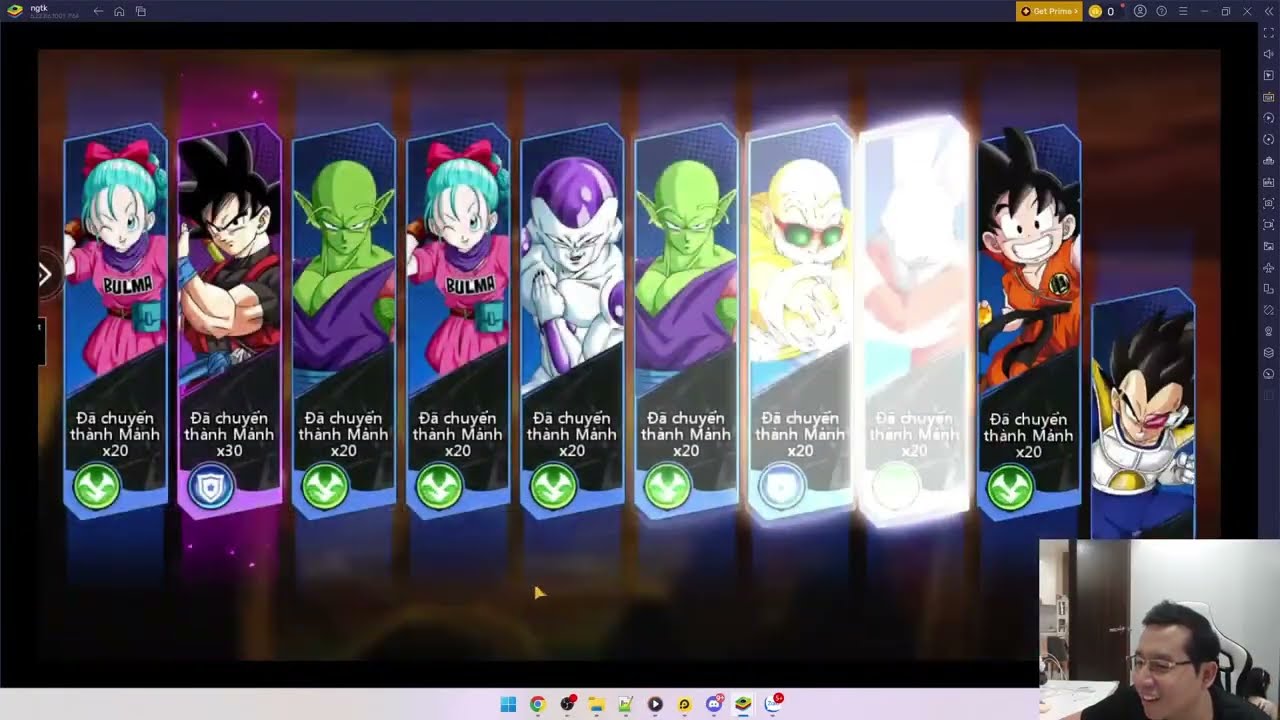Click the 'ngtk' window title text
The height and width of the screenshot is (720, 1280).
coord(38,7)
